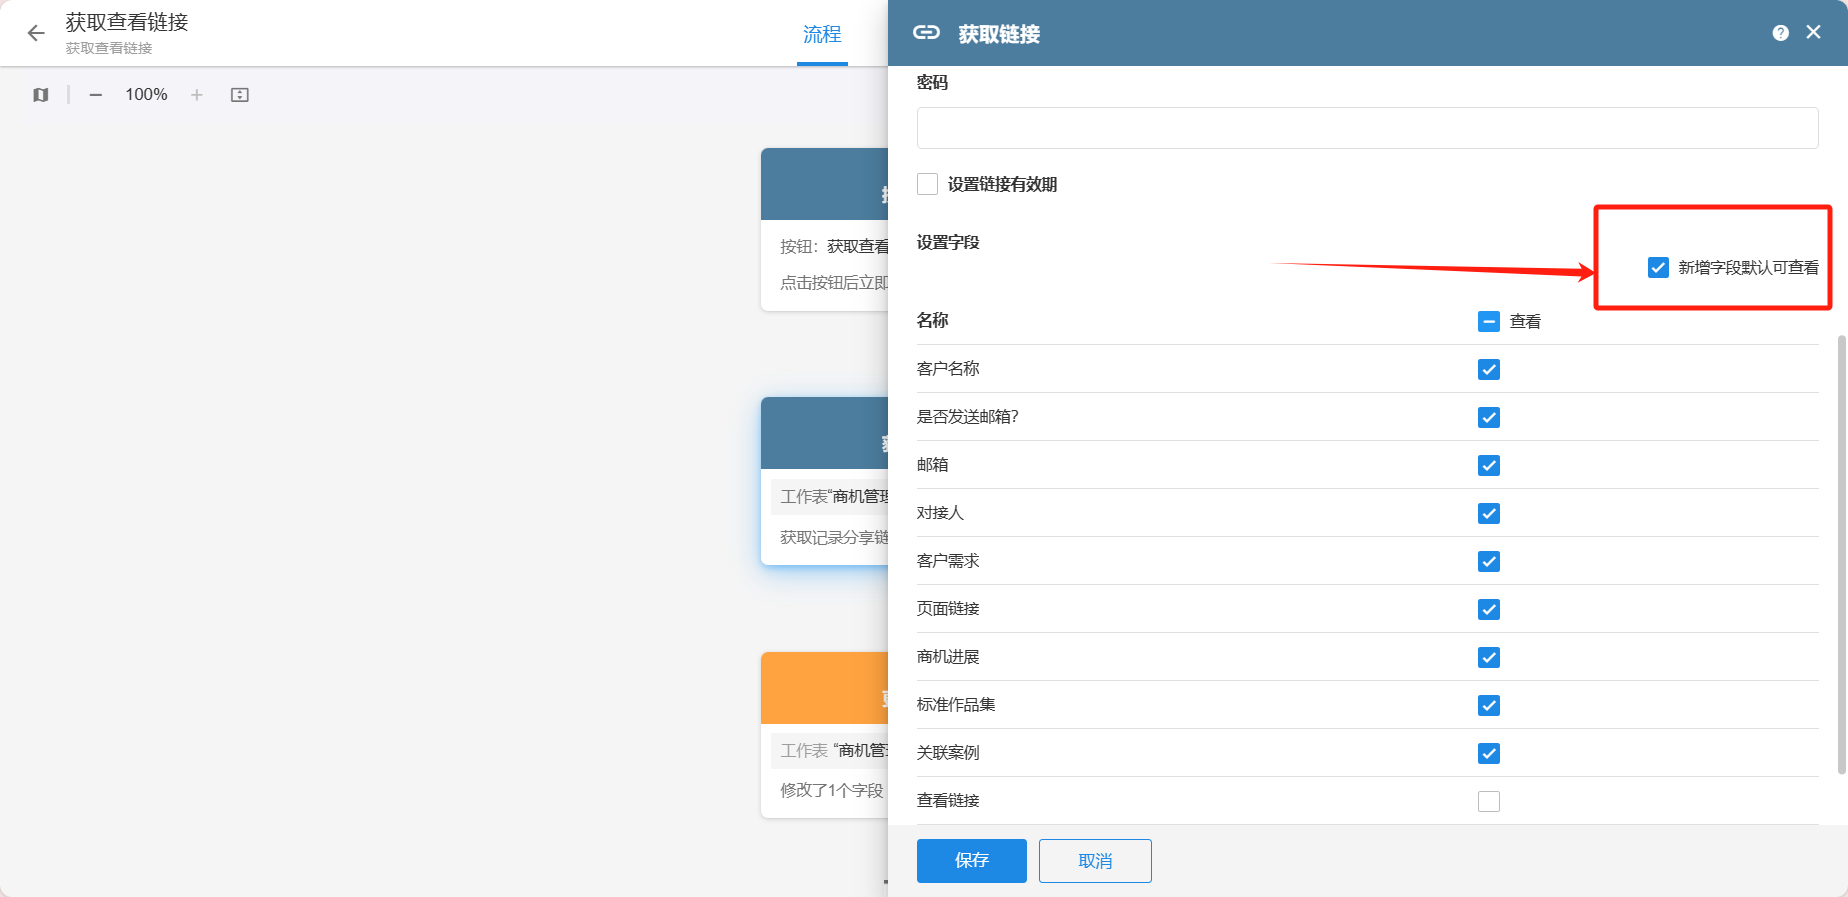Uncheck 查看 for 客户名称 field
The image size is (1848, 897).
1488,369
